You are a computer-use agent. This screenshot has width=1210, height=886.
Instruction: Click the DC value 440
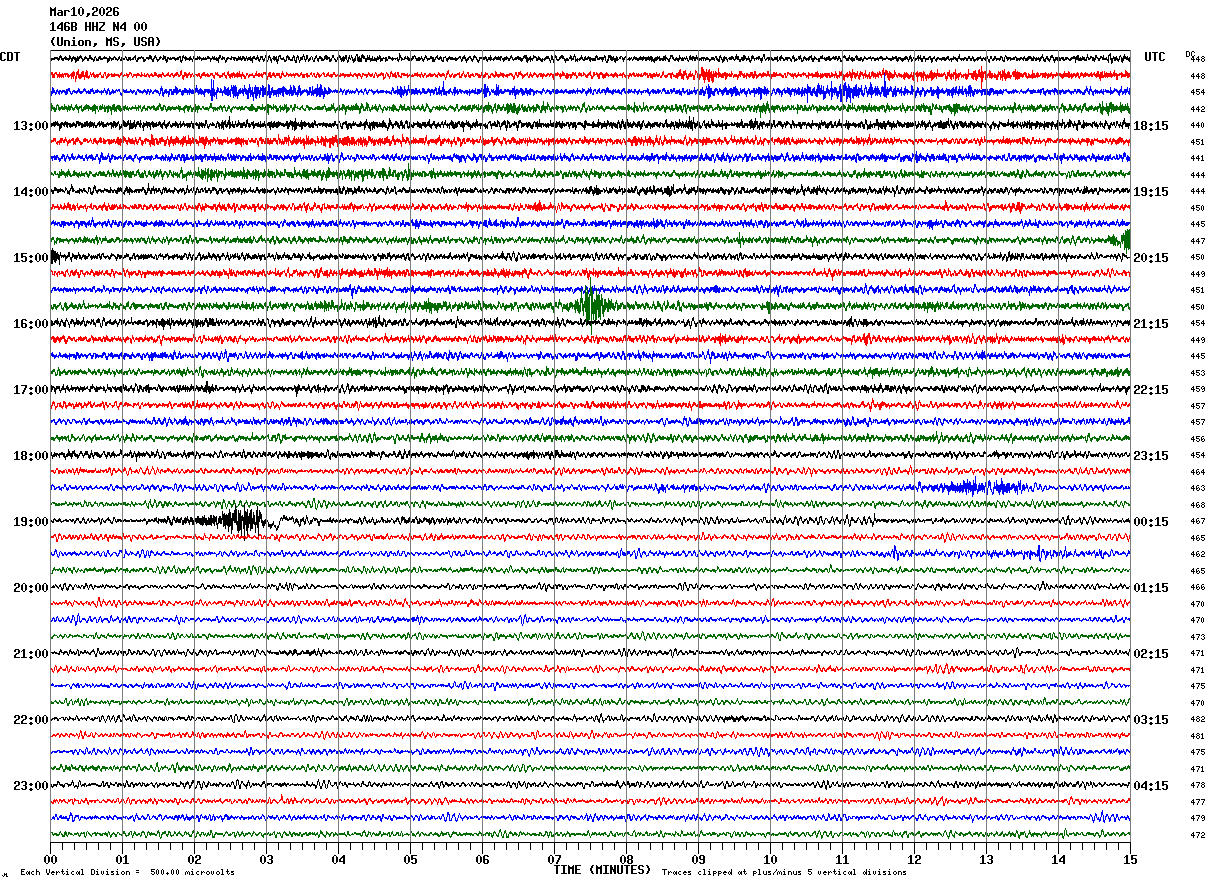[x=1197, y=126]
